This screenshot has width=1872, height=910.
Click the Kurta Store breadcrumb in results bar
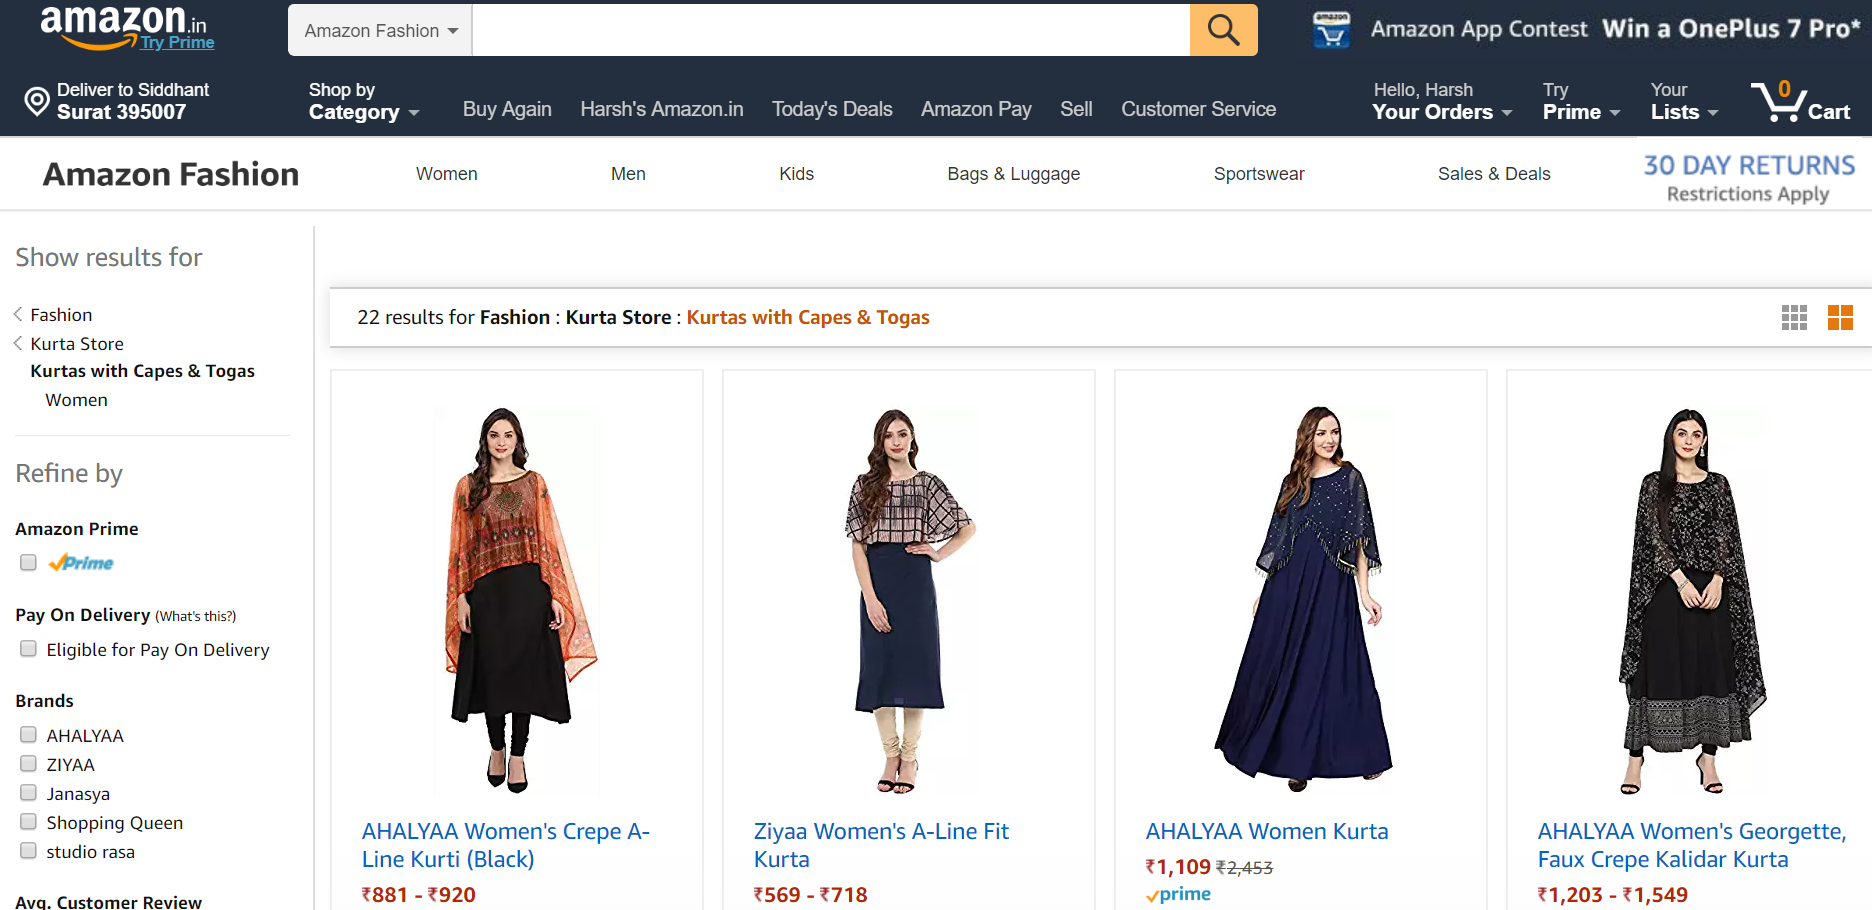618,317
